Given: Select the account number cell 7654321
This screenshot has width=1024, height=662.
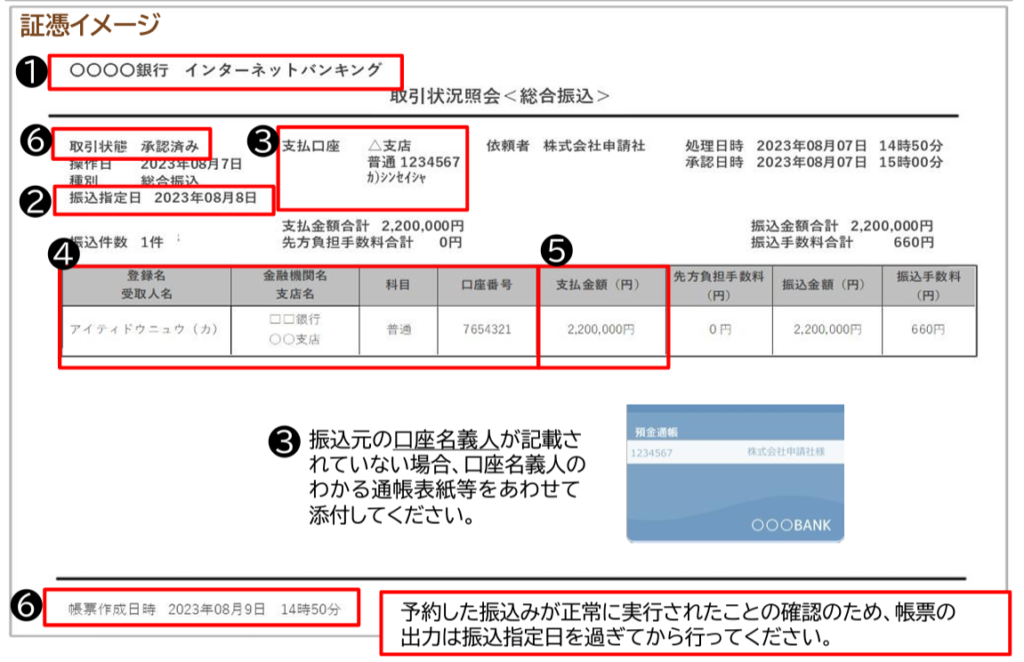Looking at the screenshot, I should (x=489, y=329).
